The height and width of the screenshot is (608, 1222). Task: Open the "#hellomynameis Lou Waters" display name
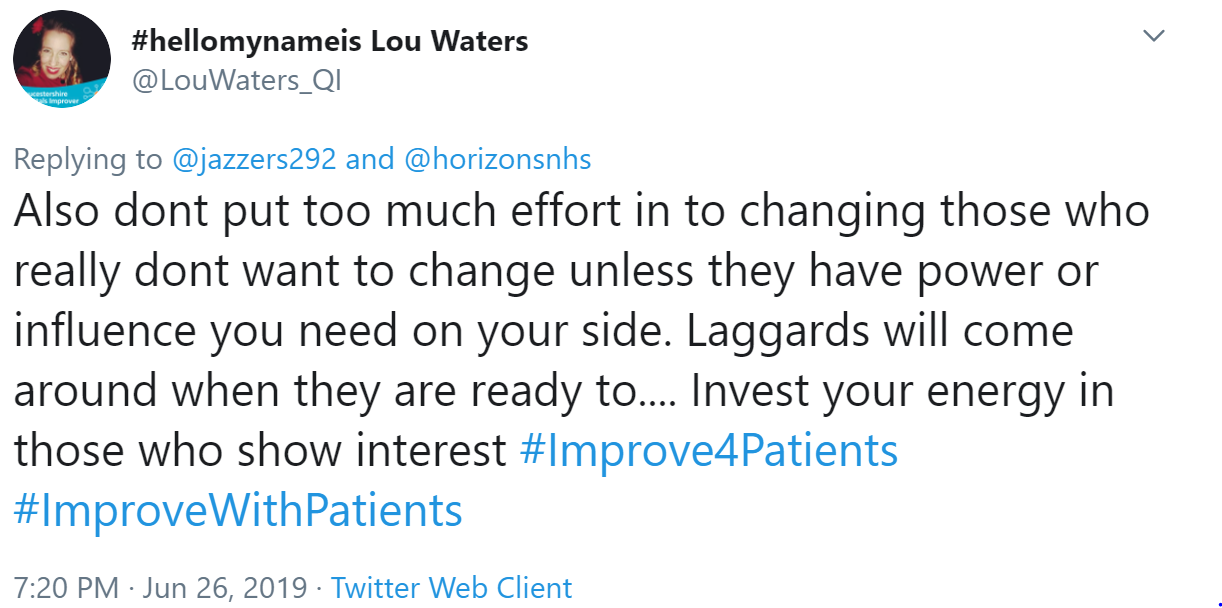pos(330,41)
